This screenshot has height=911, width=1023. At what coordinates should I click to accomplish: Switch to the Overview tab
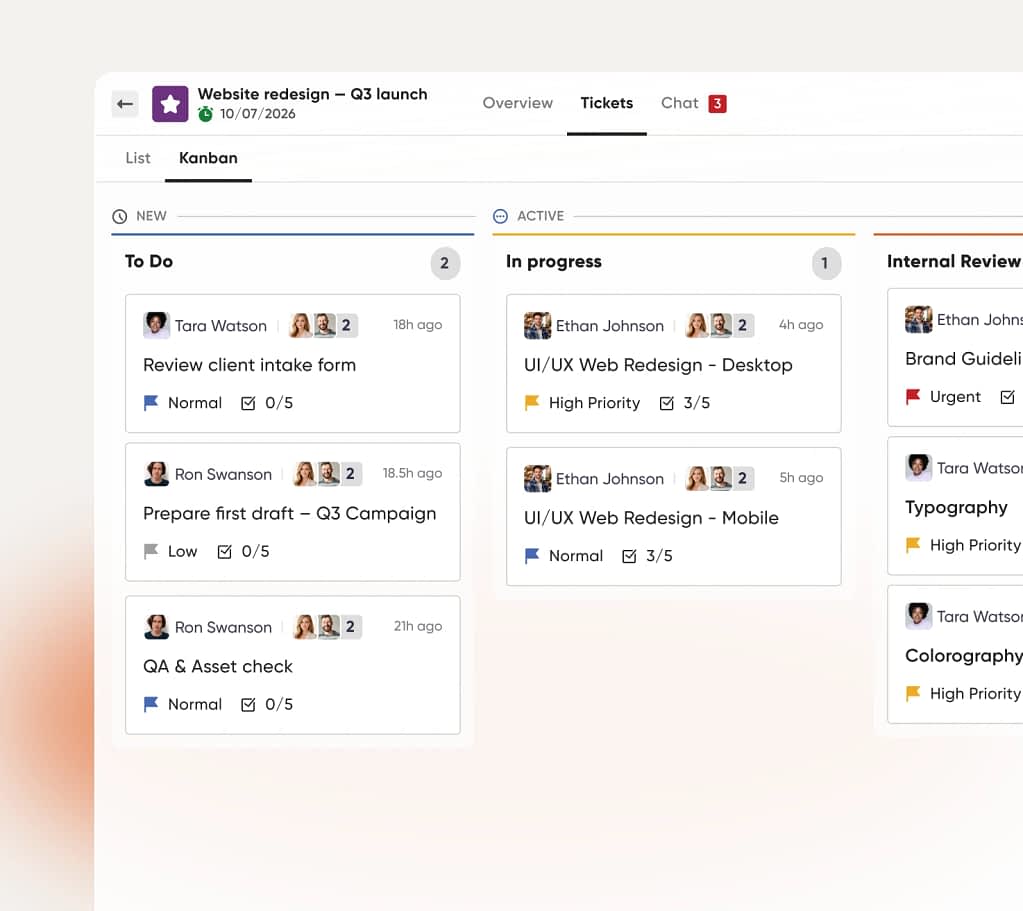pyautogui.click(x=517, y=103)
